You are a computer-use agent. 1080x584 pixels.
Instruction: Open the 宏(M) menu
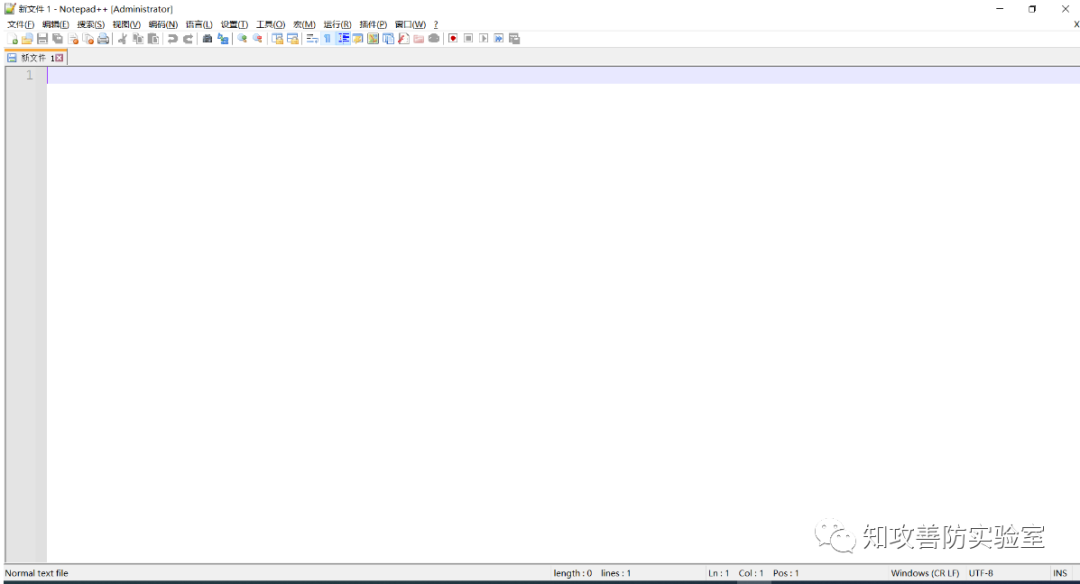coord(304,24)
